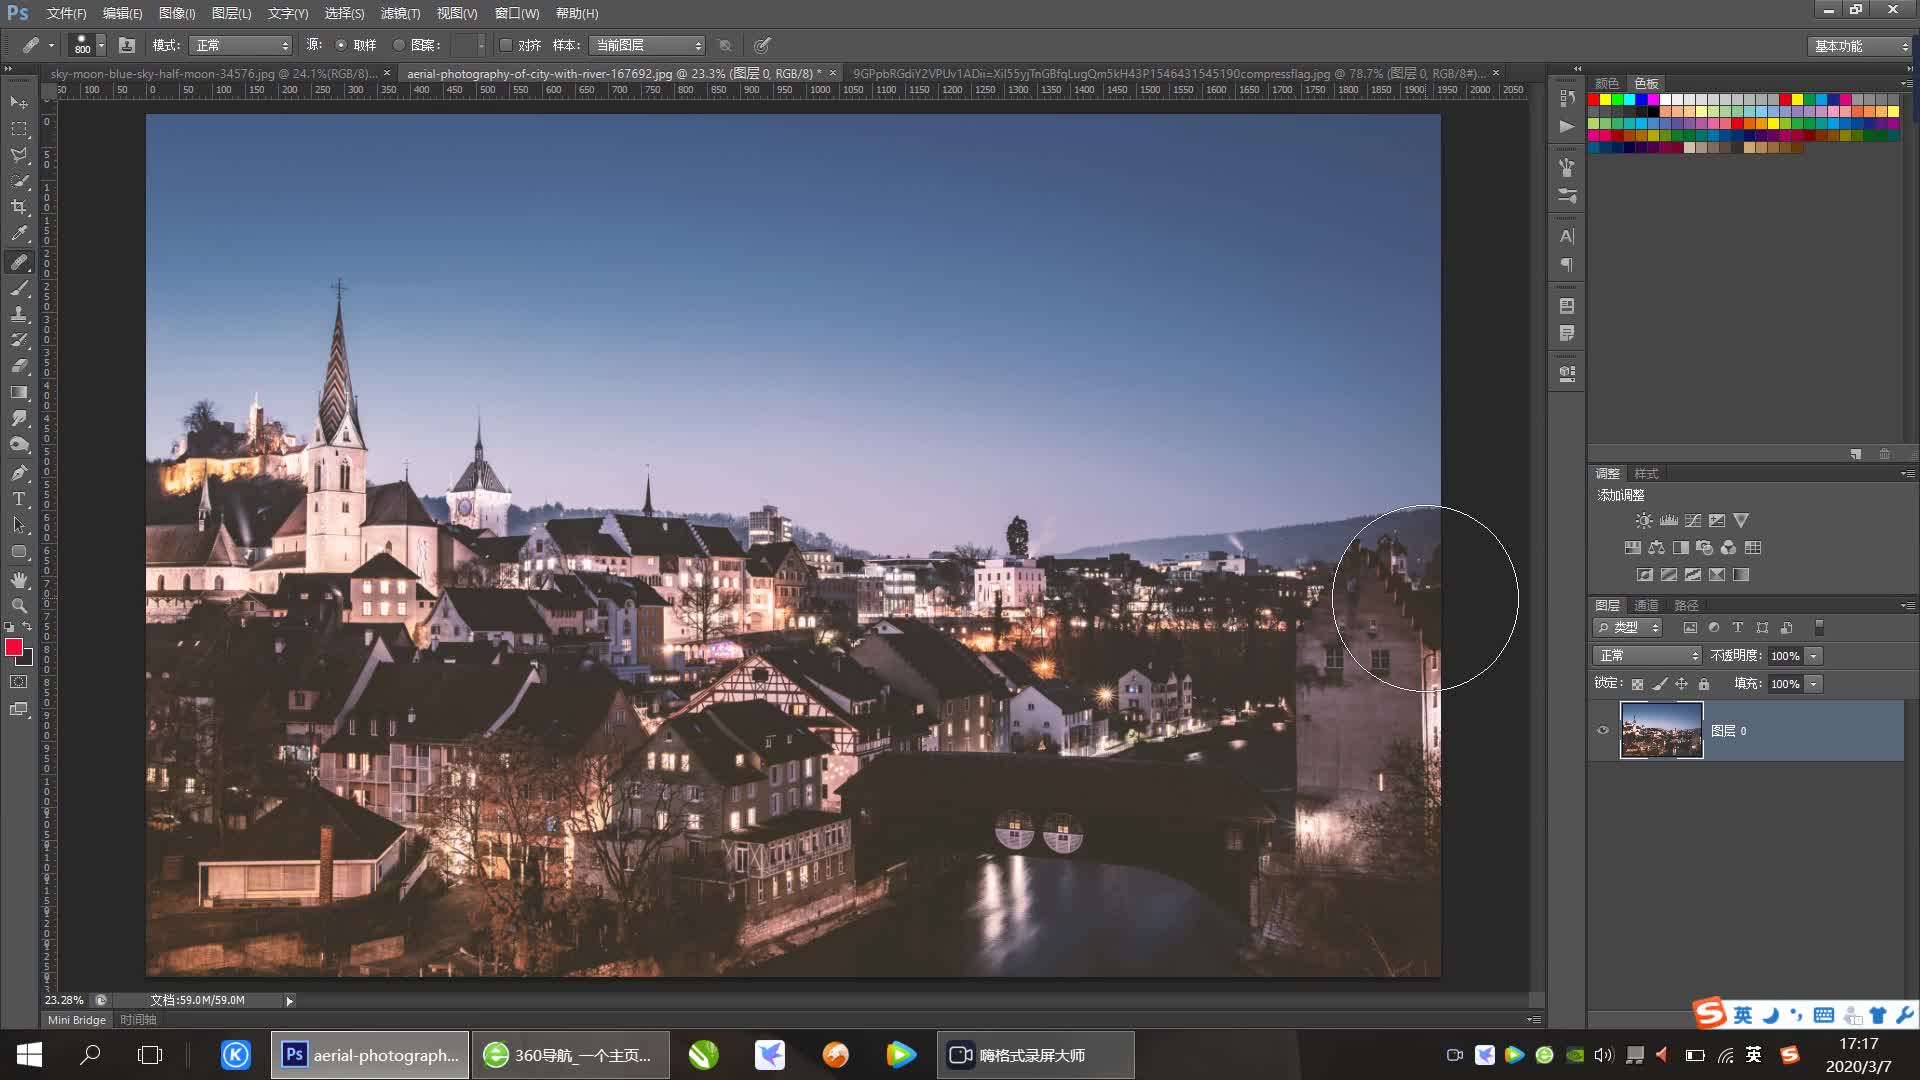Click the 基本功能 workspace switcher
The image size is (1920, 1080).
tap(1860, 46)
